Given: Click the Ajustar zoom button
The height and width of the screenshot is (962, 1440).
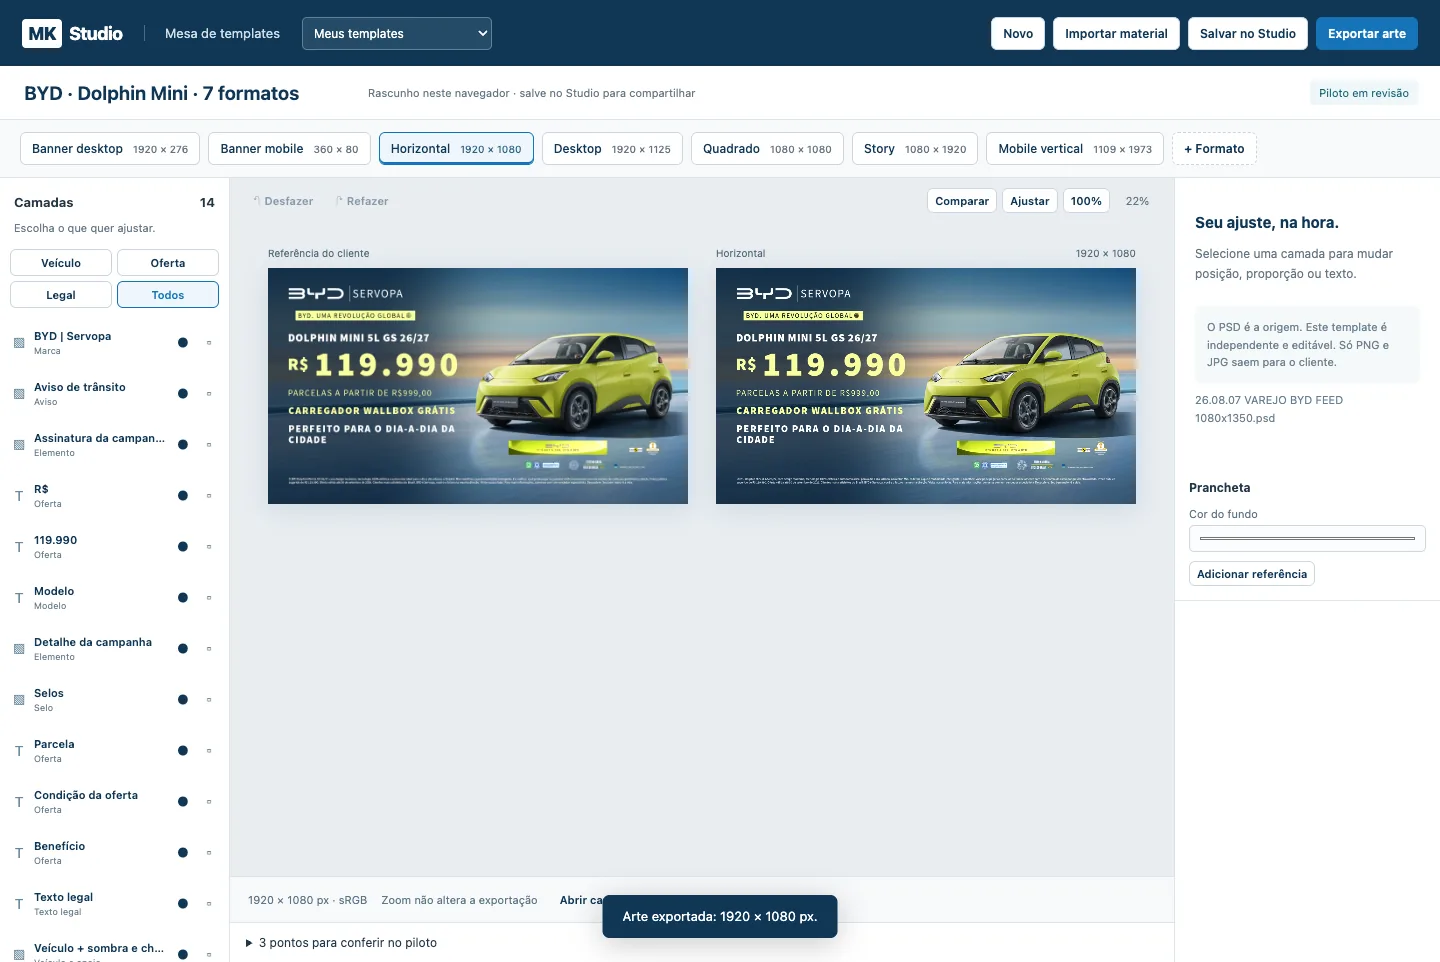Looking at the screenshot, I should [x=1030, y=201].
